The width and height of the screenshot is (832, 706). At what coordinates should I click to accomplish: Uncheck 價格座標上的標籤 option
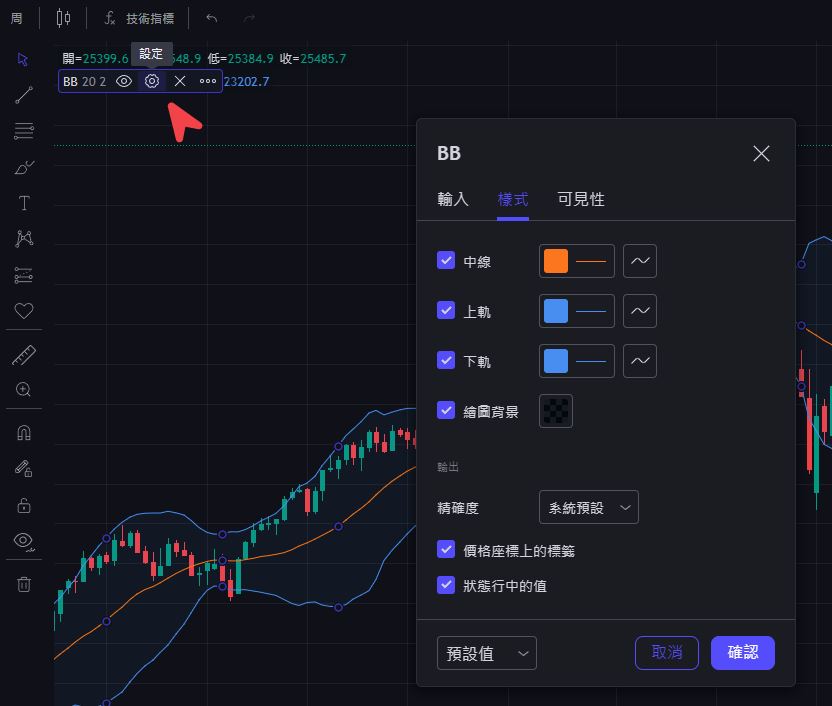pos(446,549)
